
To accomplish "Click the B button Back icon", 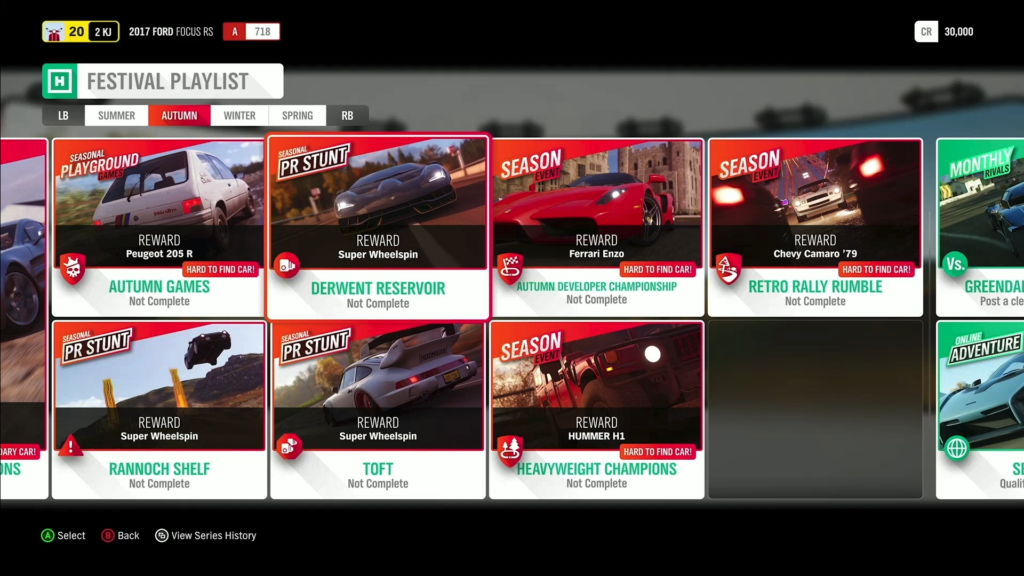I will tap(108, 536).
